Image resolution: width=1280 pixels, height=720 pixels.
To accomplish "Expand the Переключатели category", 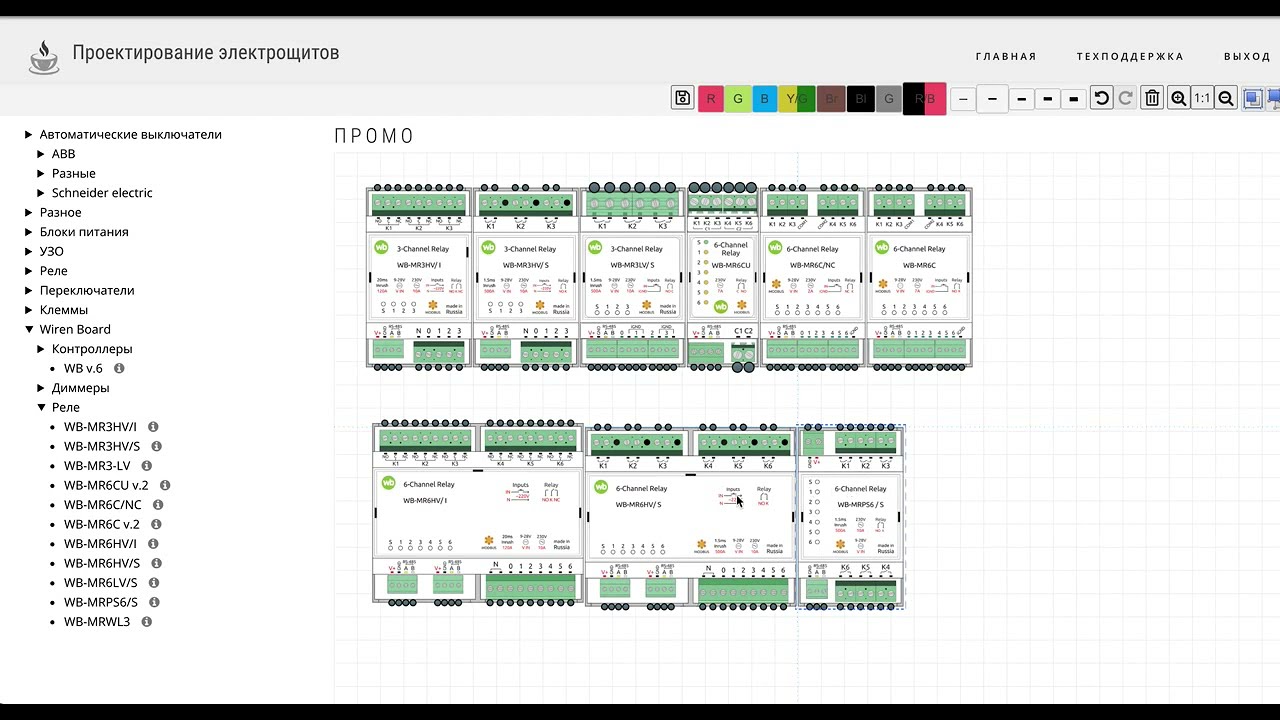I will click(29, 290).
